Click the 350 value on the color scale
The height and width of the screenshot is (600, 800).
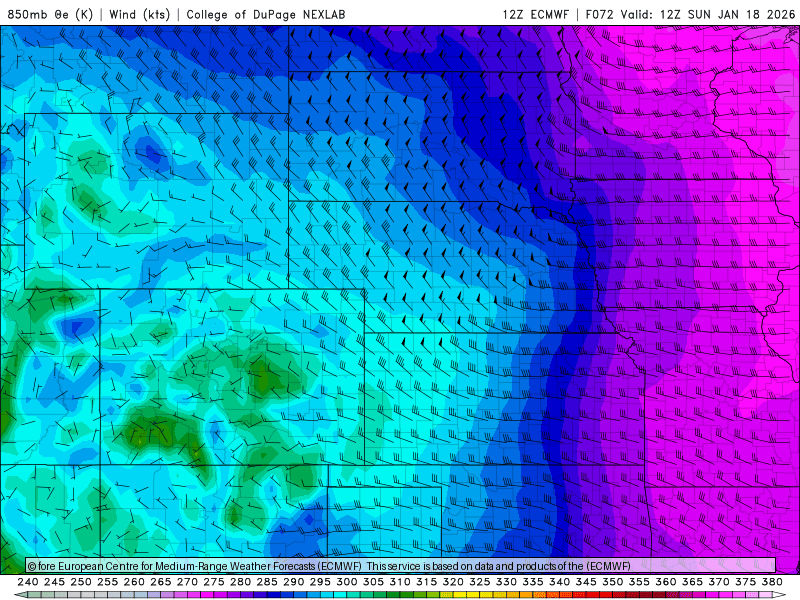(x=612, y=582)
